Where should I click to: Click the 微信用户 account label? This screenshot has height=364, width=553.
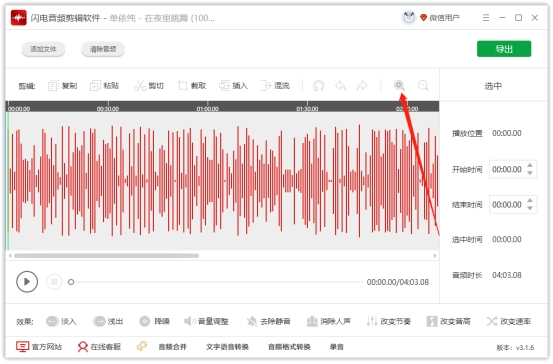coord(444,18)
